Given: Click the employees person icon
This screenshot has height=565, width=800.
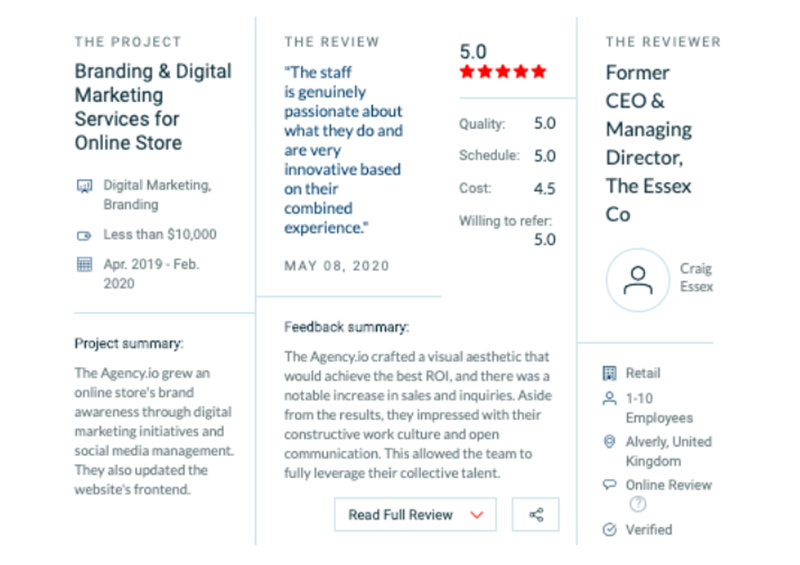Looking at the screenshot, I should tap(609, 399).
